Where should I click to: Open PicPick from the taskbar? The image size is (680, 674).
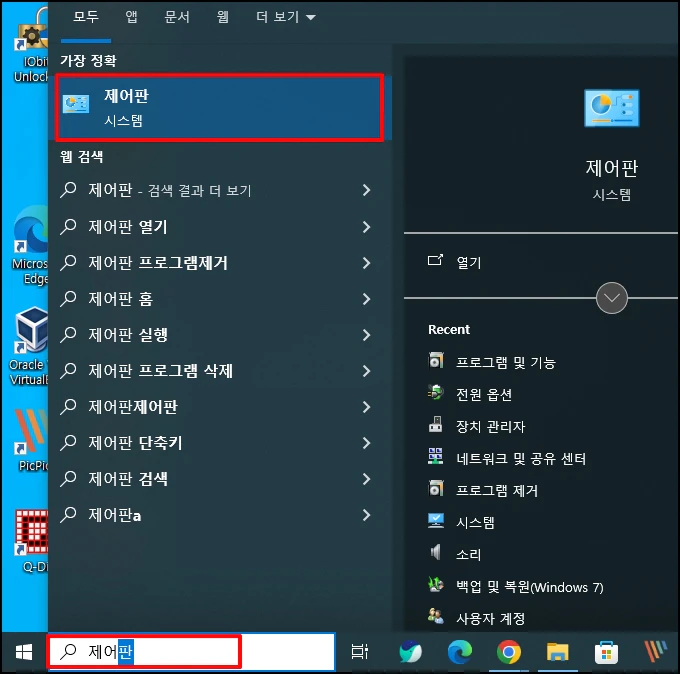pyautogui.click(x=656, y=652)
